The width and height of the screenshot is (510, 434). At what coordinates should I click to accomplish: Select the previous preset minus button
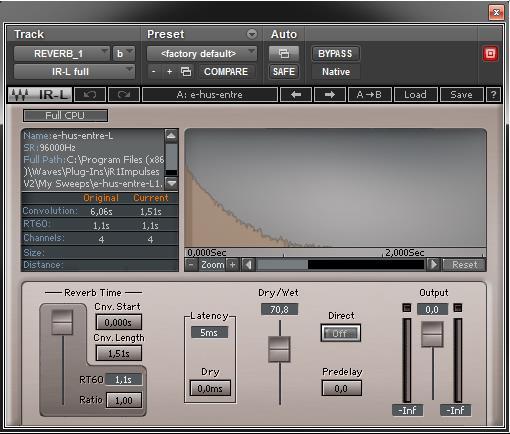(x=153, y=72)
